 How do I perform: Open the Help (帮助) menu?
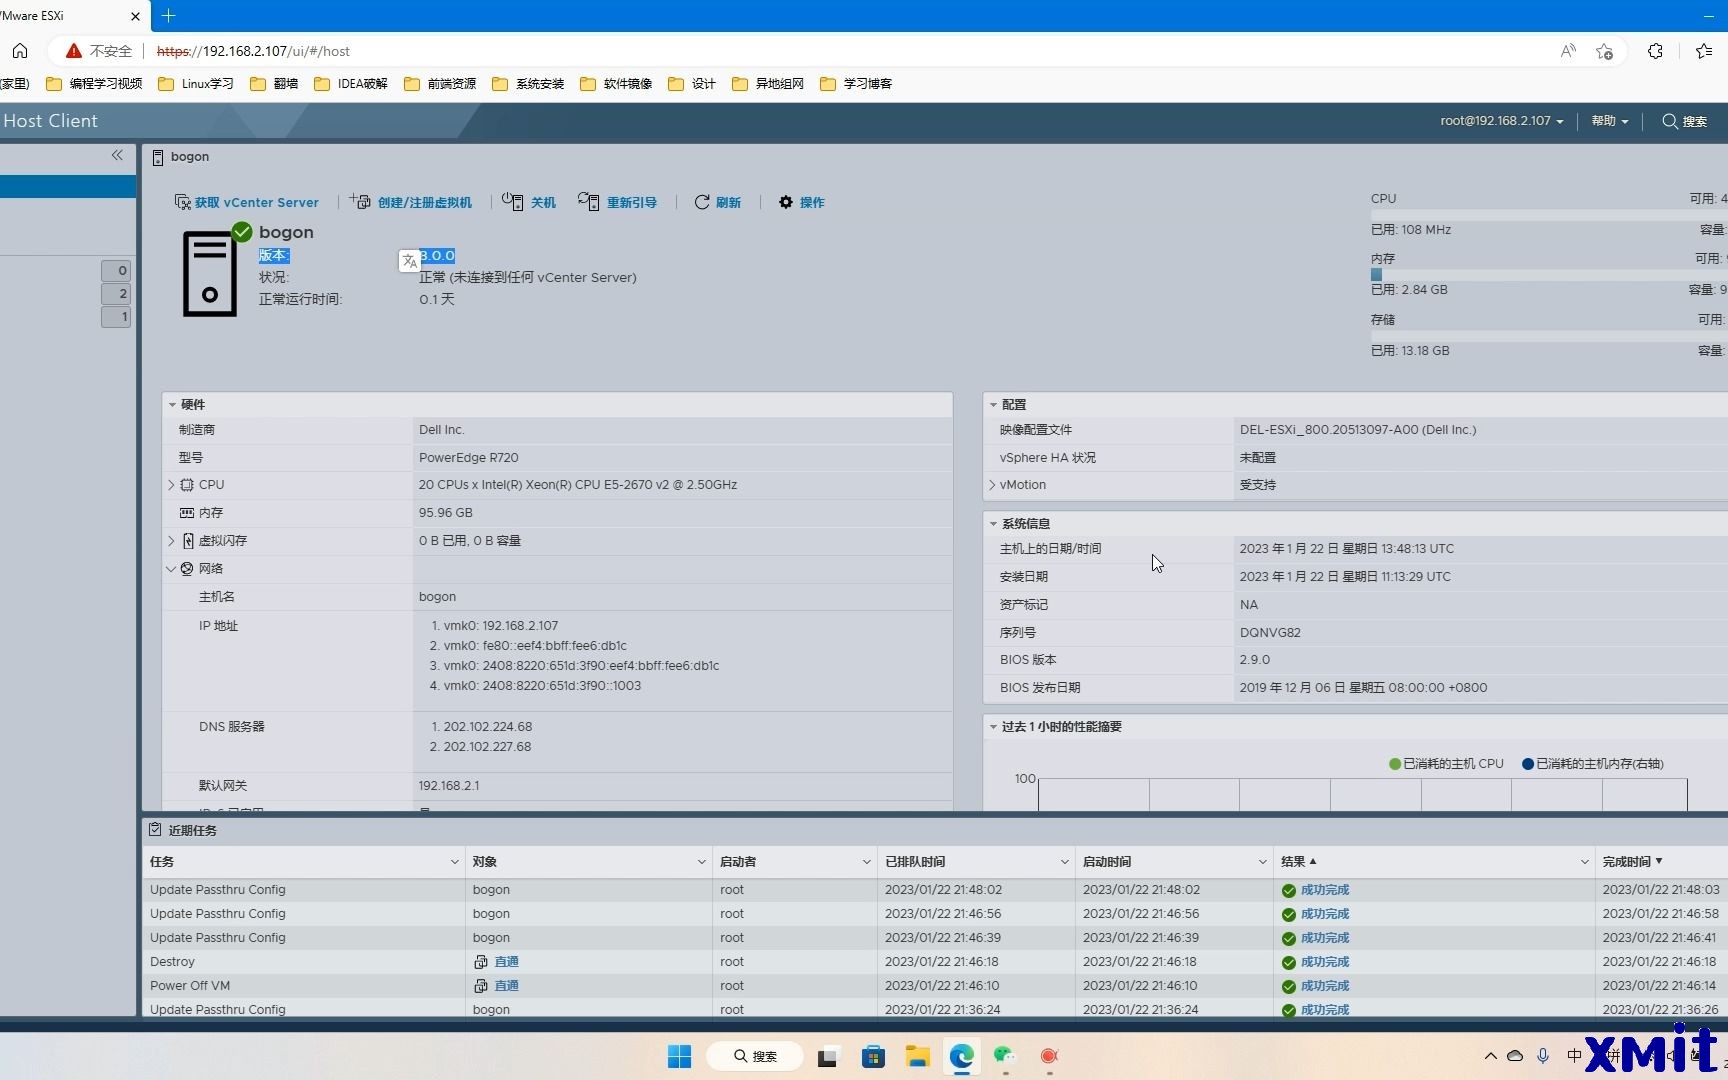(1610, 121)
